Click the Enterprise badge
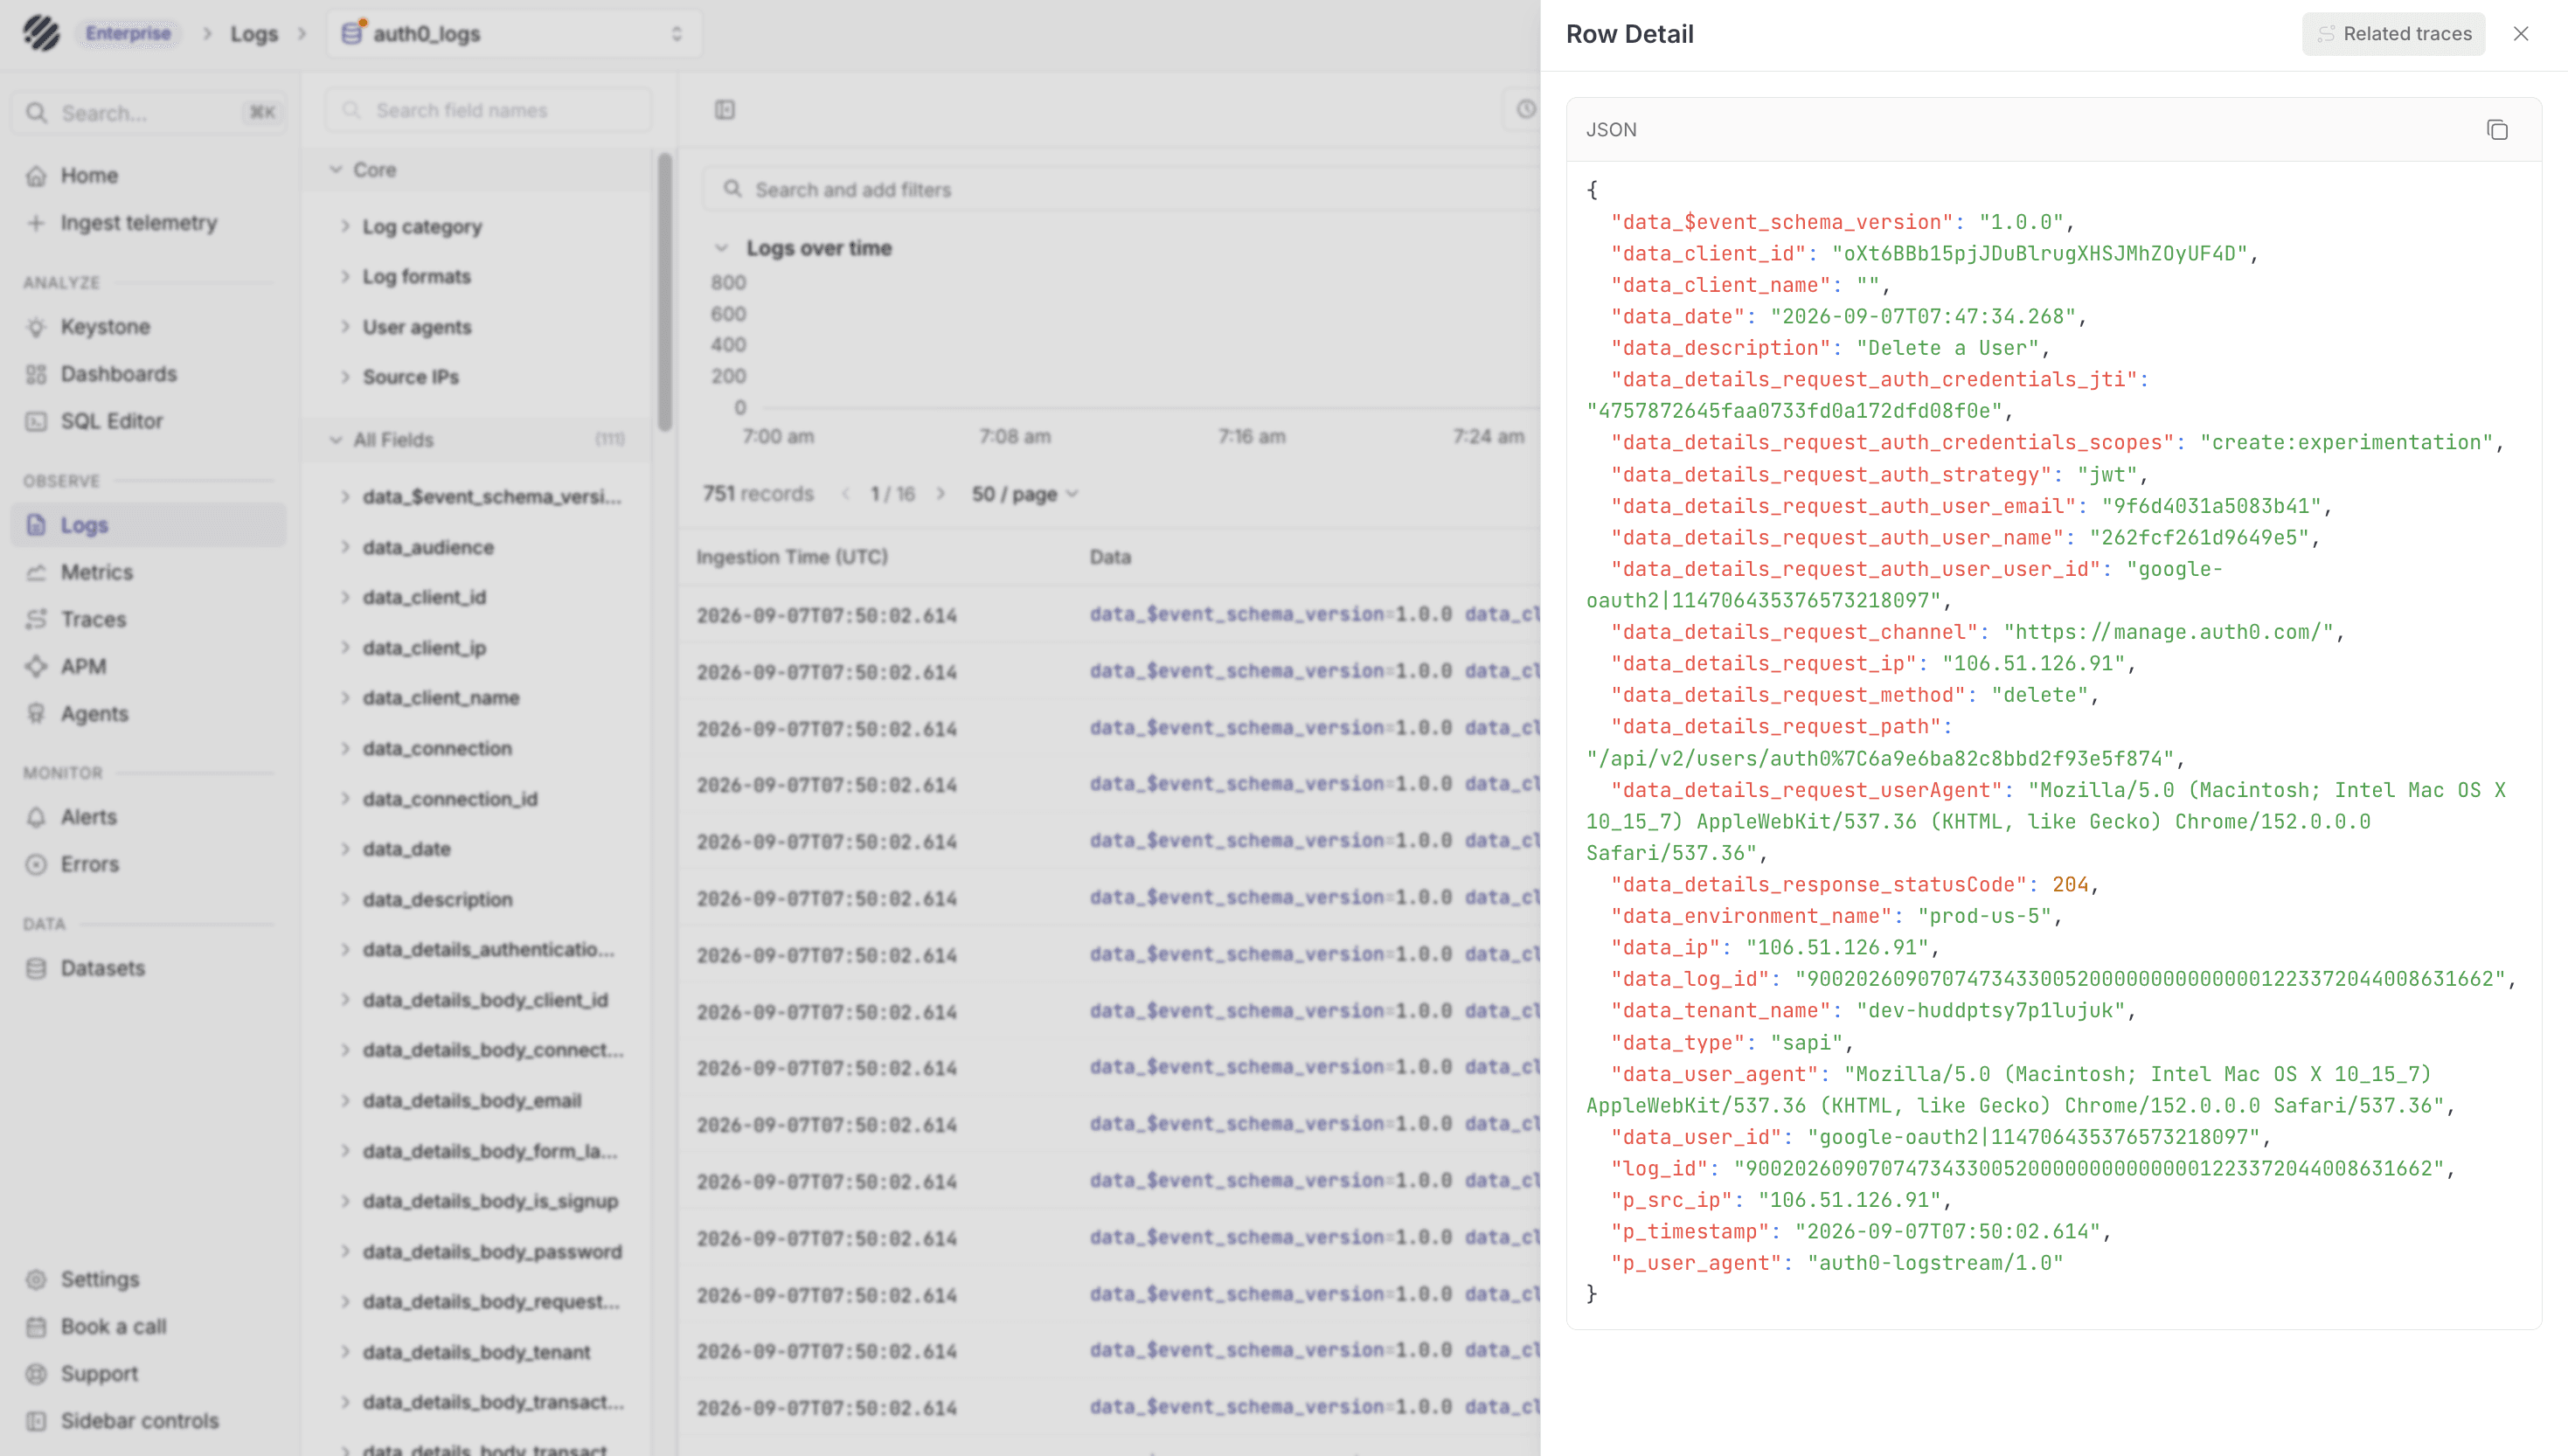 128,33
